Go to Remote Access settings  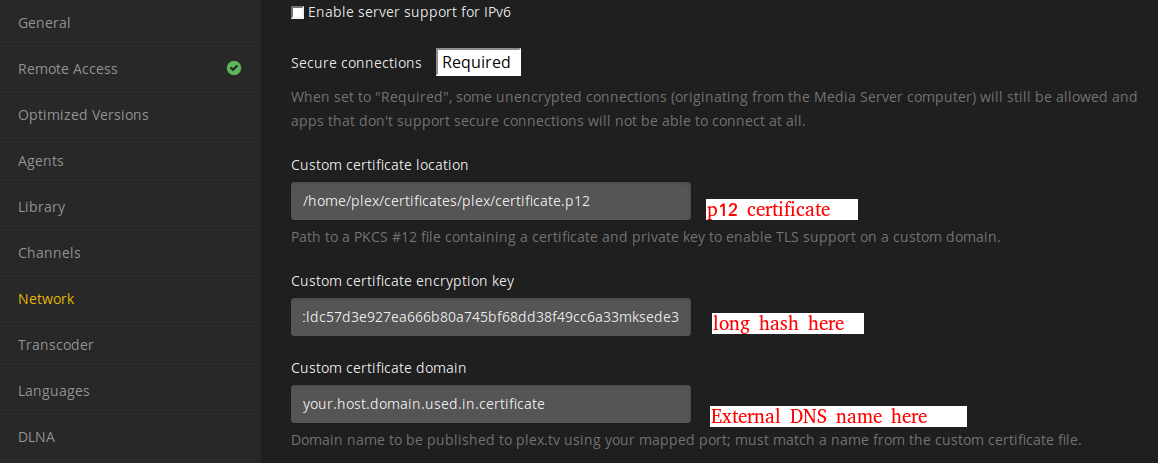tap(68, 69)
